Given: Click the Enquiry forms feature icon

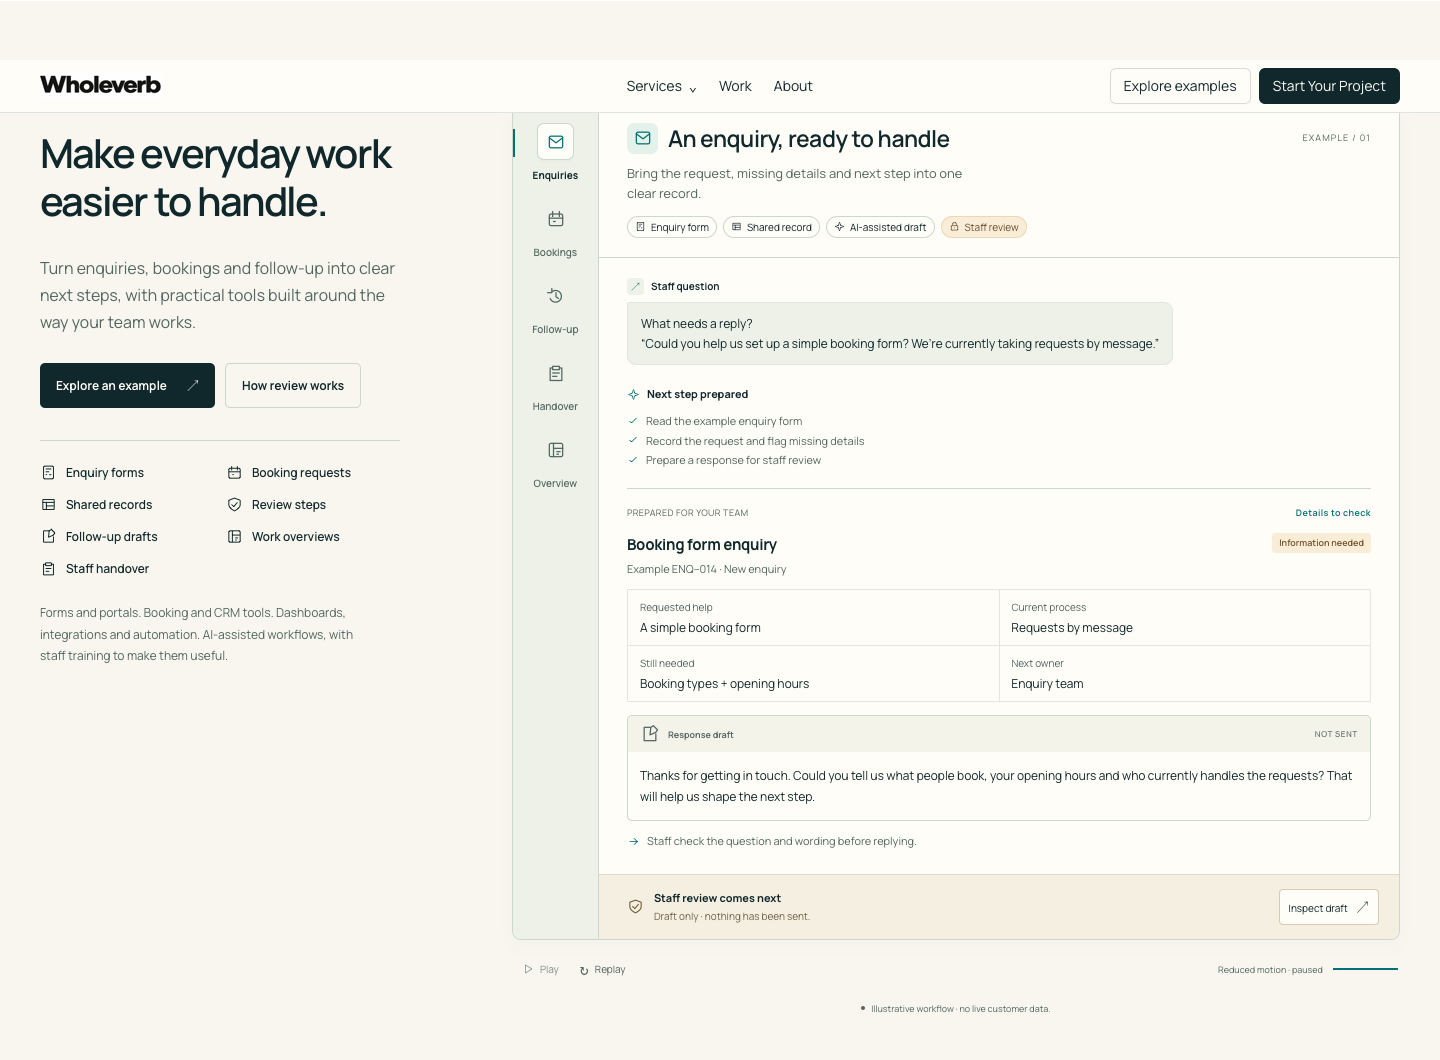Looking at the screenshot, I should 48,472.
